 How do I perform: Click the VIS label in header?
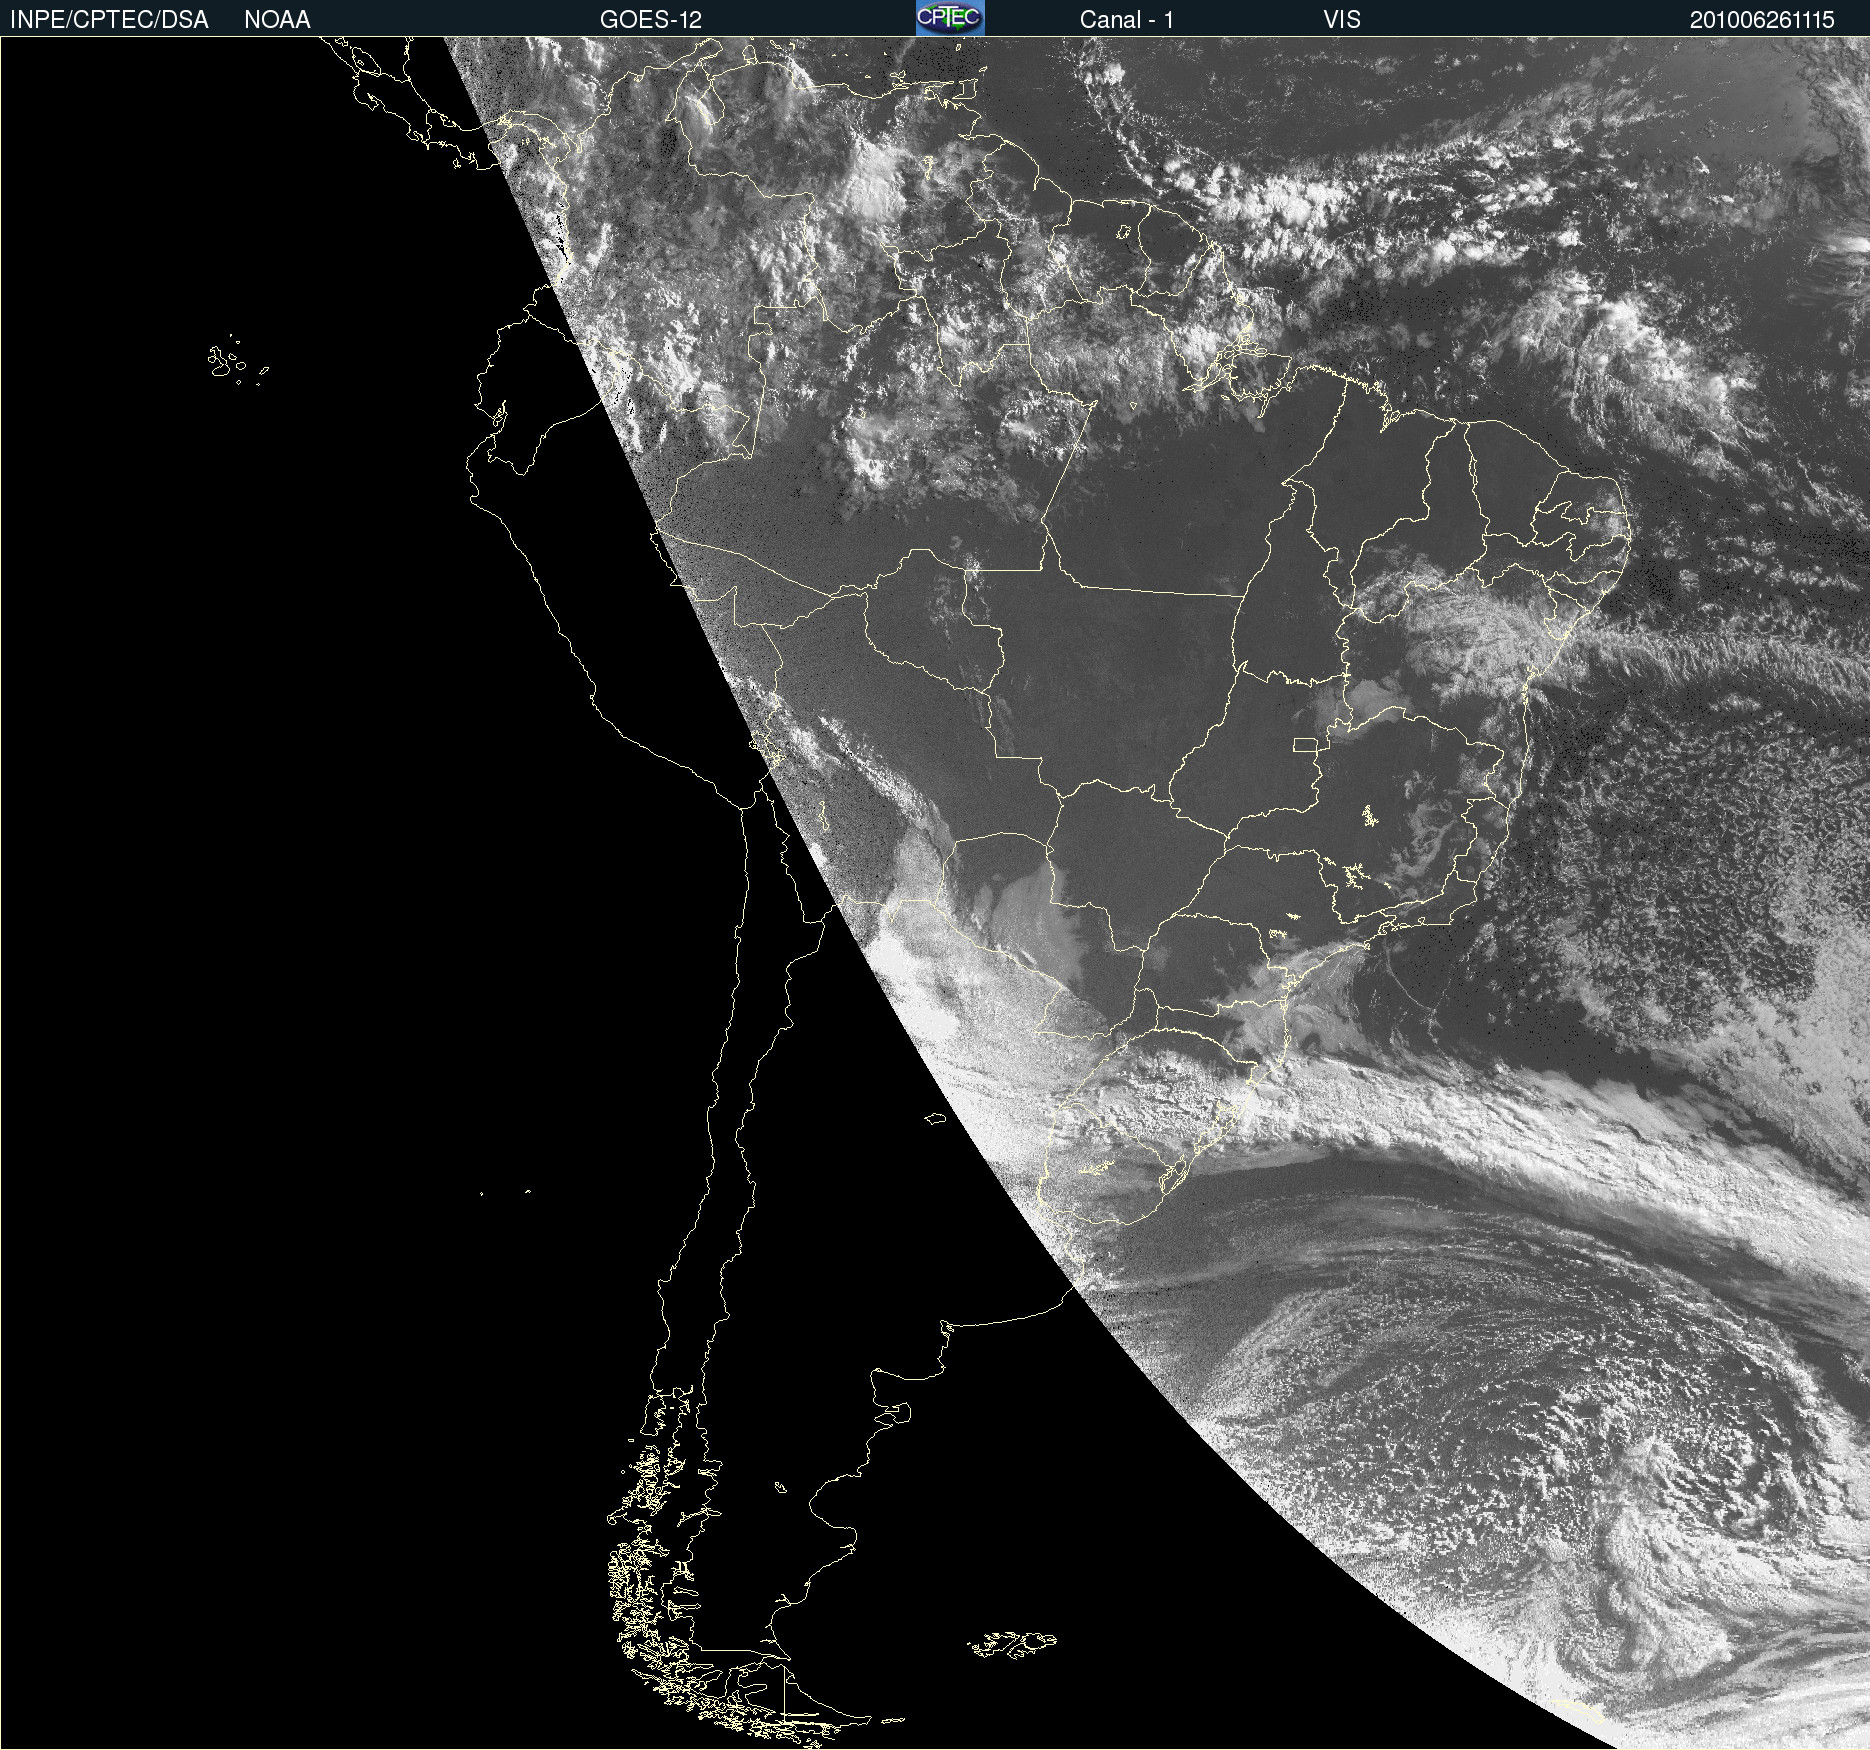[x=1342, y=20]
